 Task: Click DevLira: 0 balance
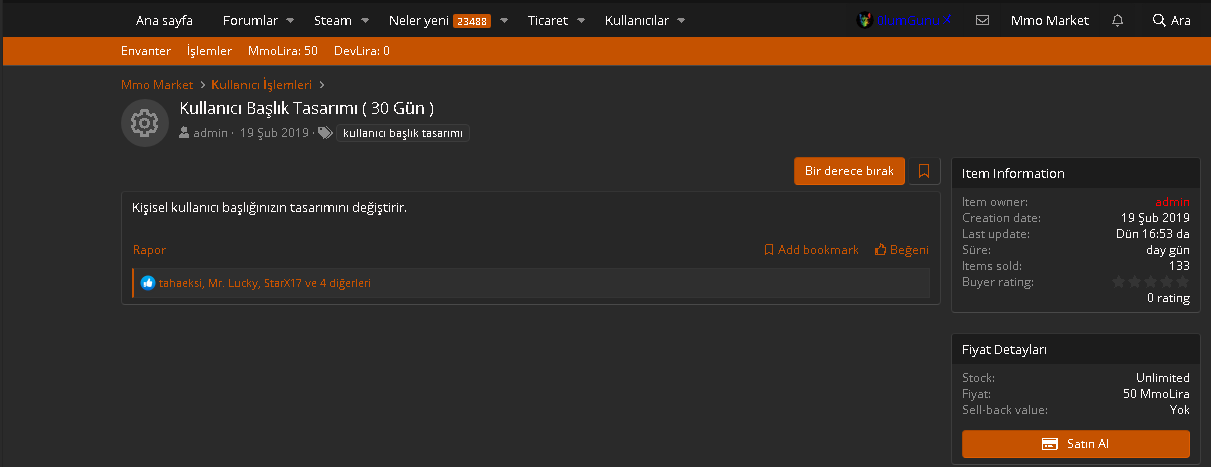(362, 51)
